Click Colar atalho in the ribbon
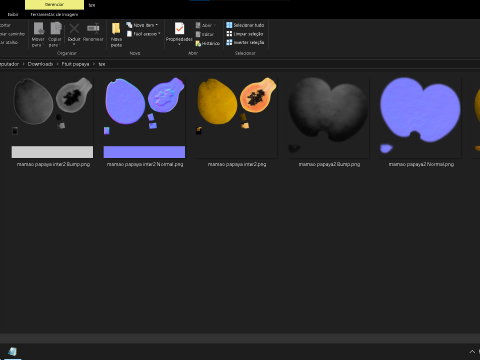This screenshot has height=360, width=480. click(9, 42)
